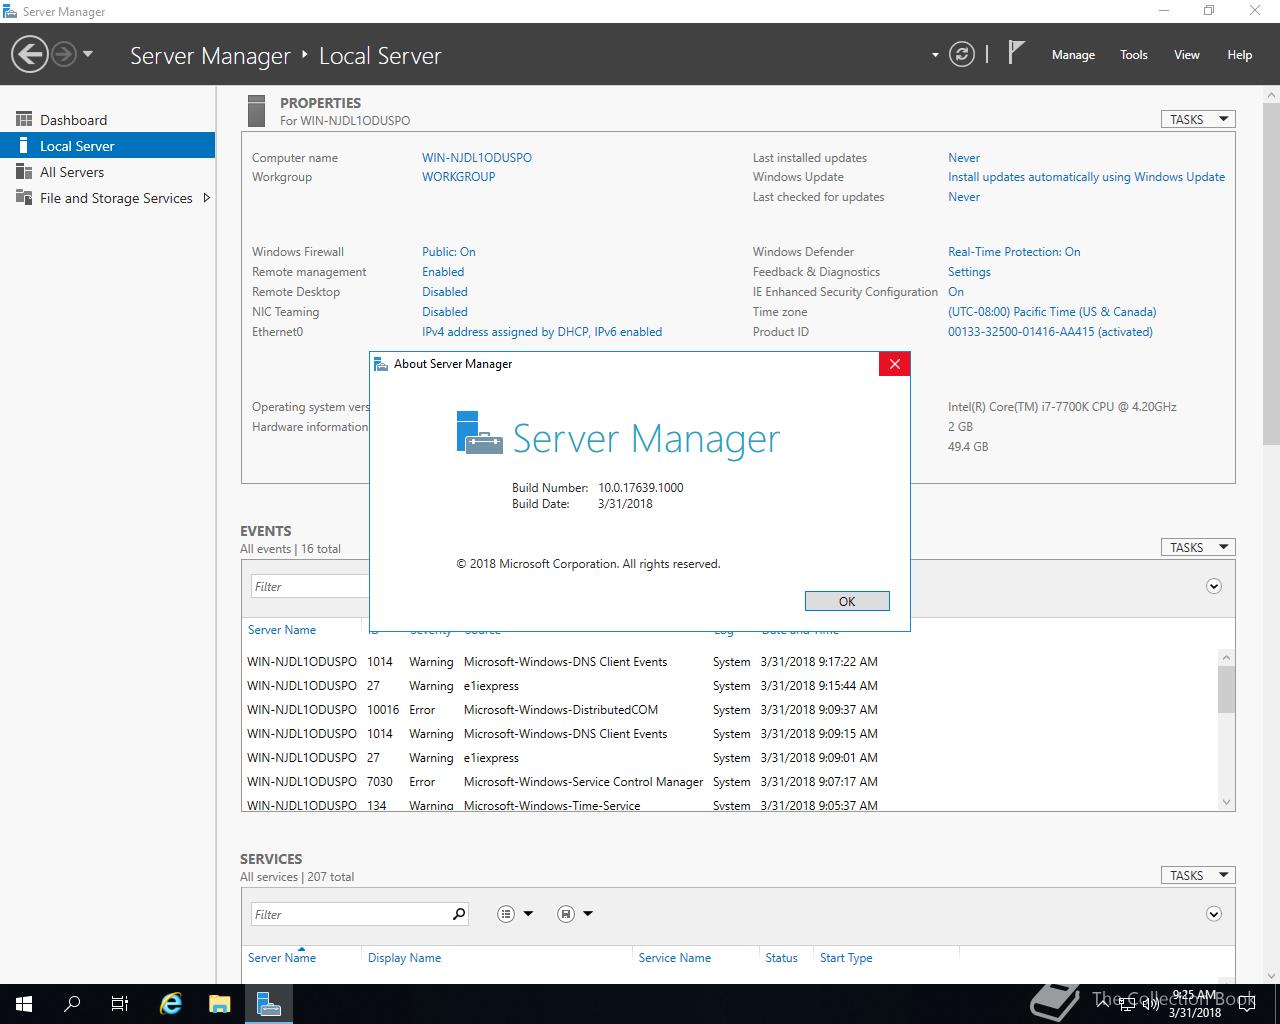This screenshot has width=1280, height=1024.
Task: Open the Notifications flag icon
Action: click(1016, 52)
